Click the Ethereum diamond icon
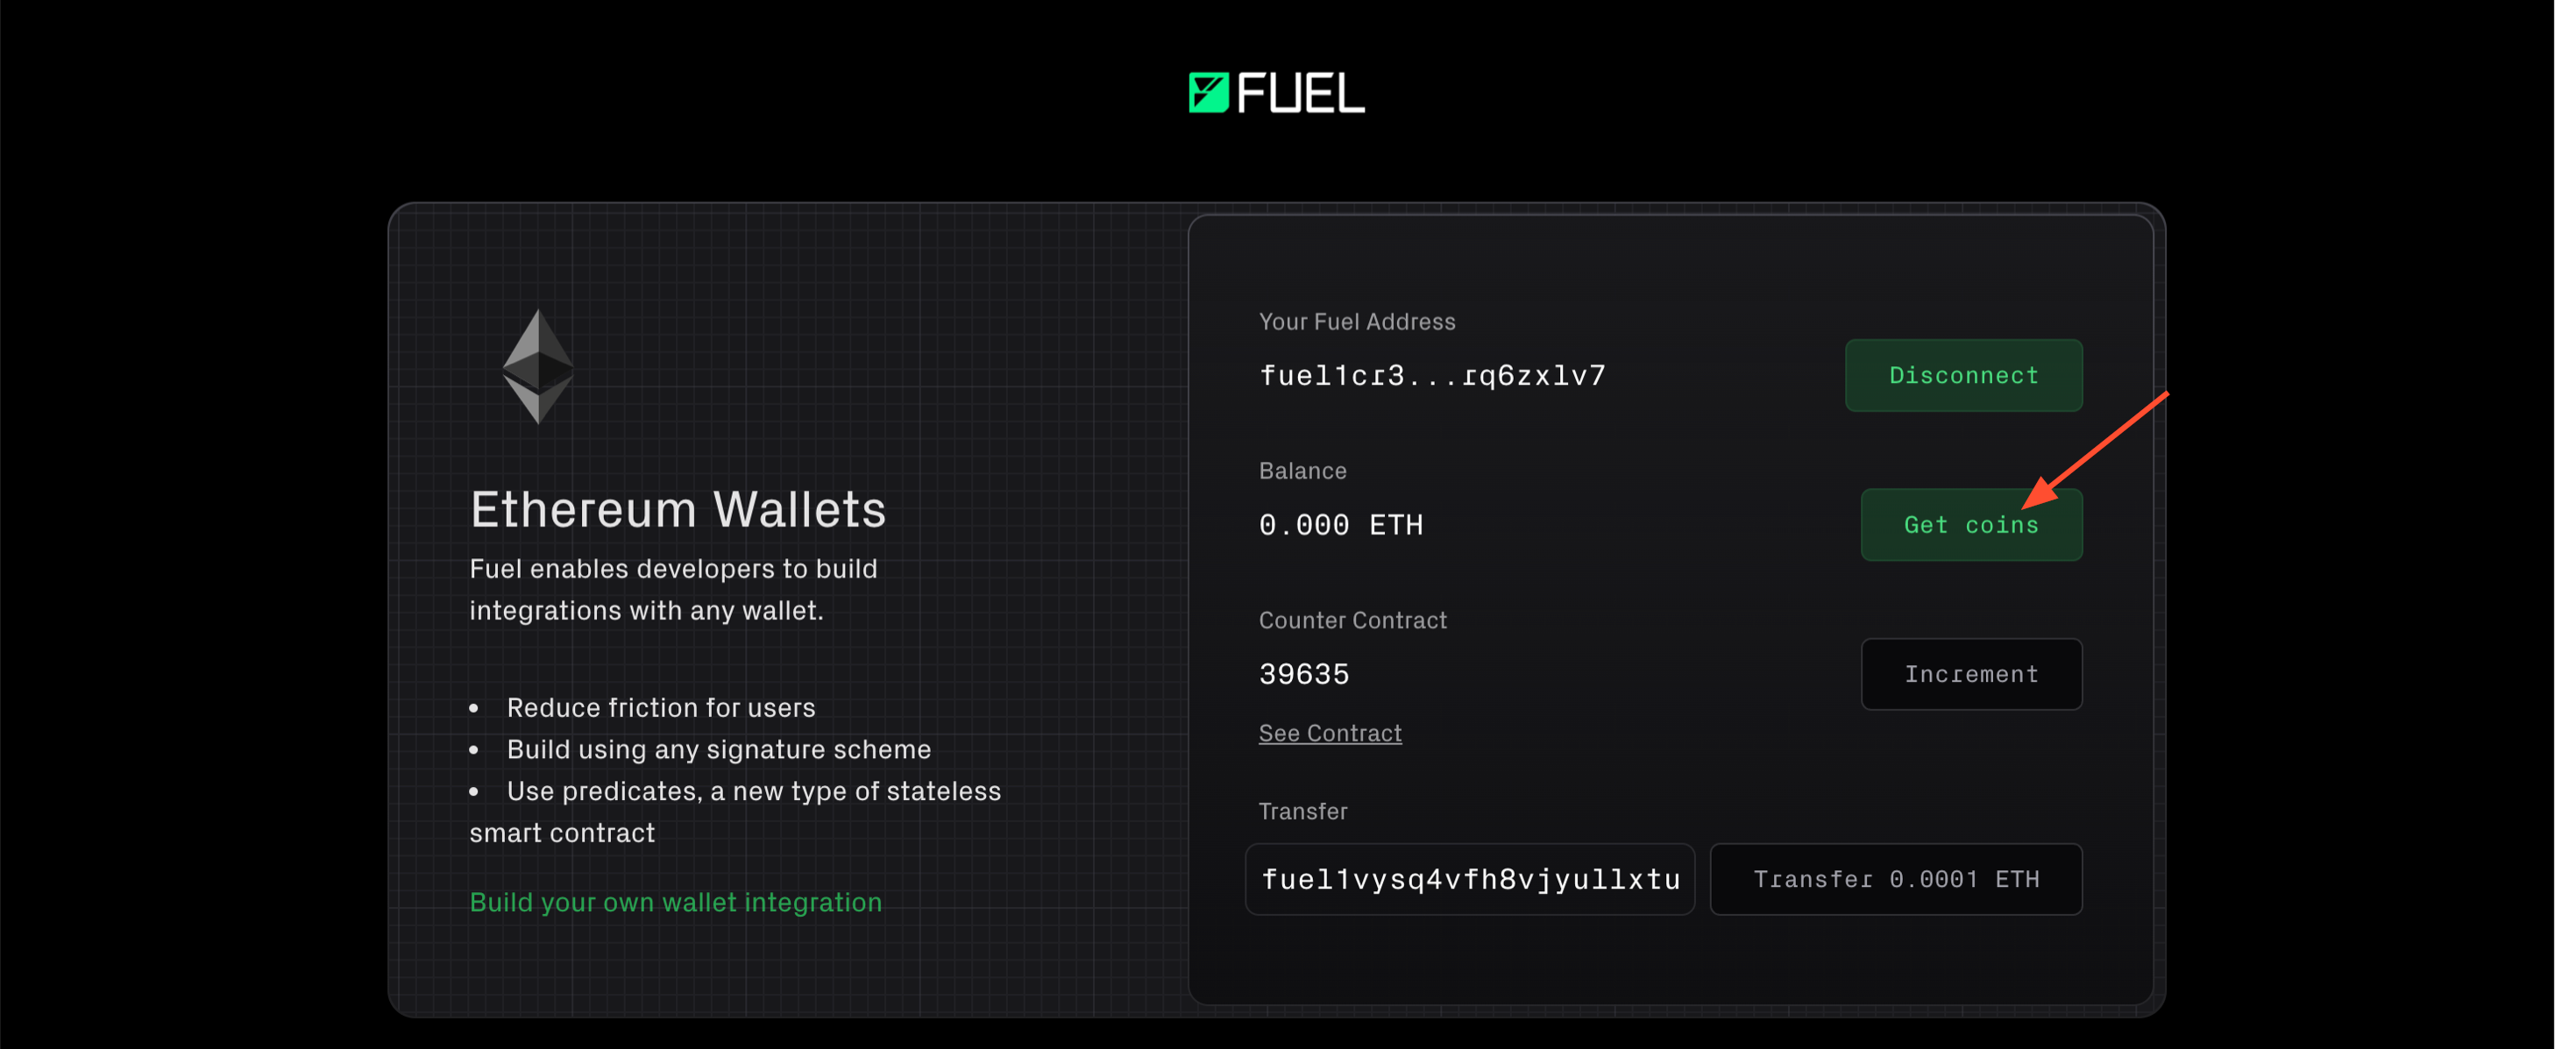This screenshot has height=1049, width=2576. [538, 366]
